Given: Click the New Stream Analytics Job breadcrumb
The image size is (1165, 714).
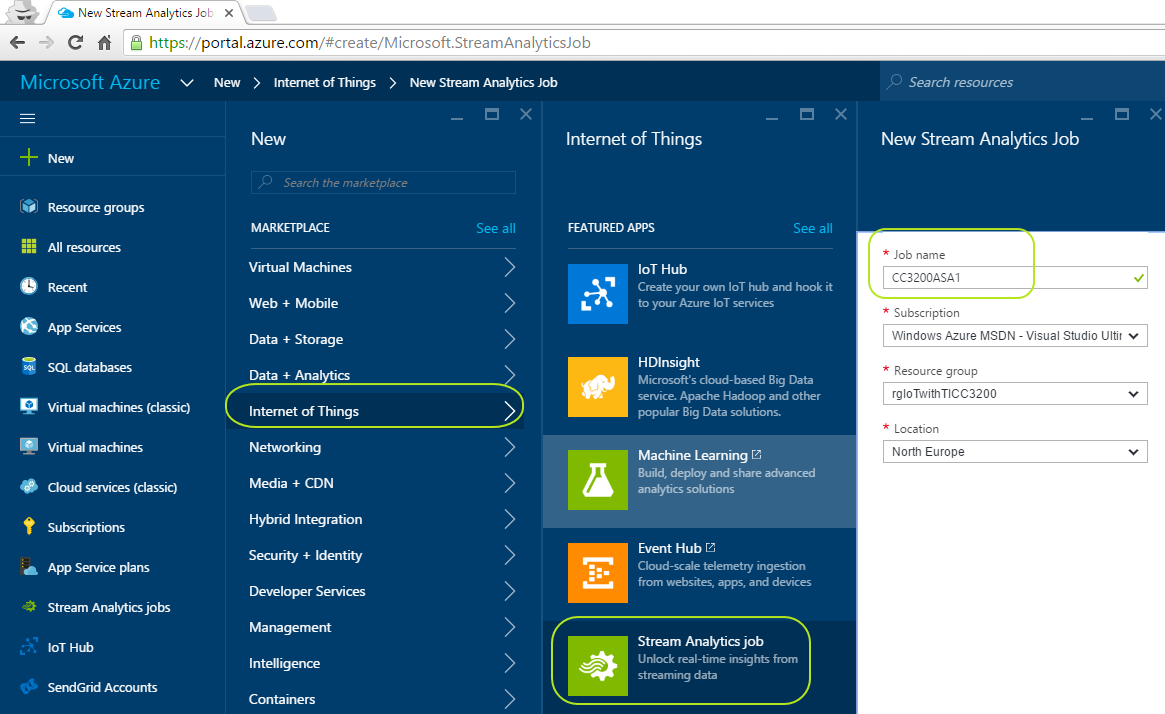Looking at the screenshot, I should (x=484, y=82).
